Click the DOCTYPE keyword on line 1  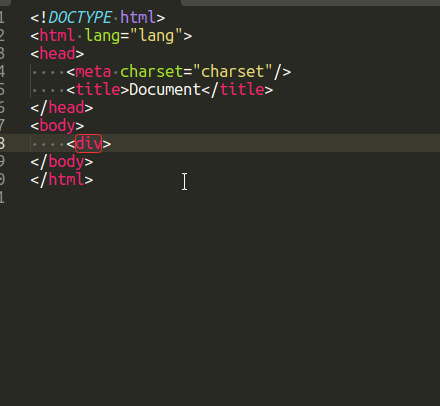[x=80, y=17]
